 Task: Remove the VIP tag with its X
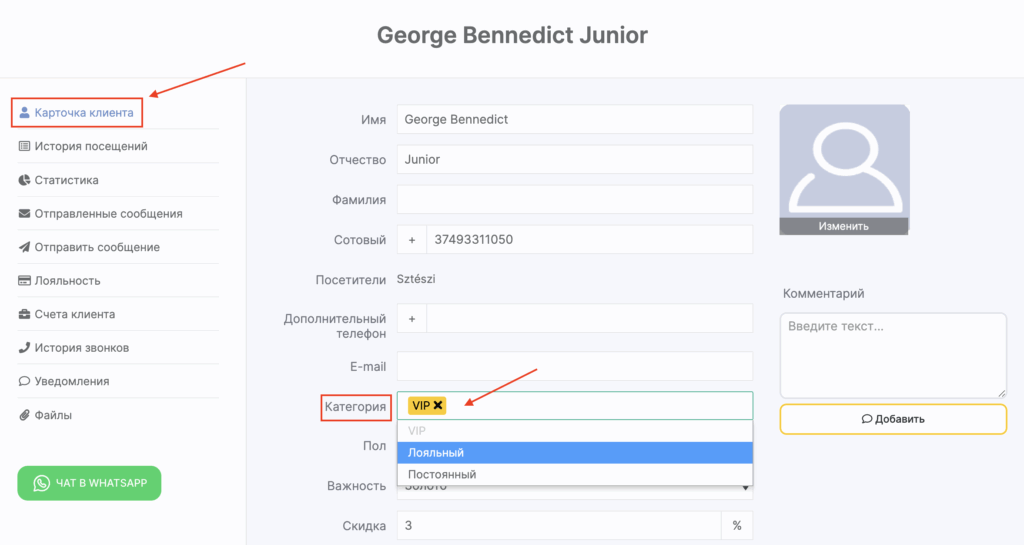point(438,405)
